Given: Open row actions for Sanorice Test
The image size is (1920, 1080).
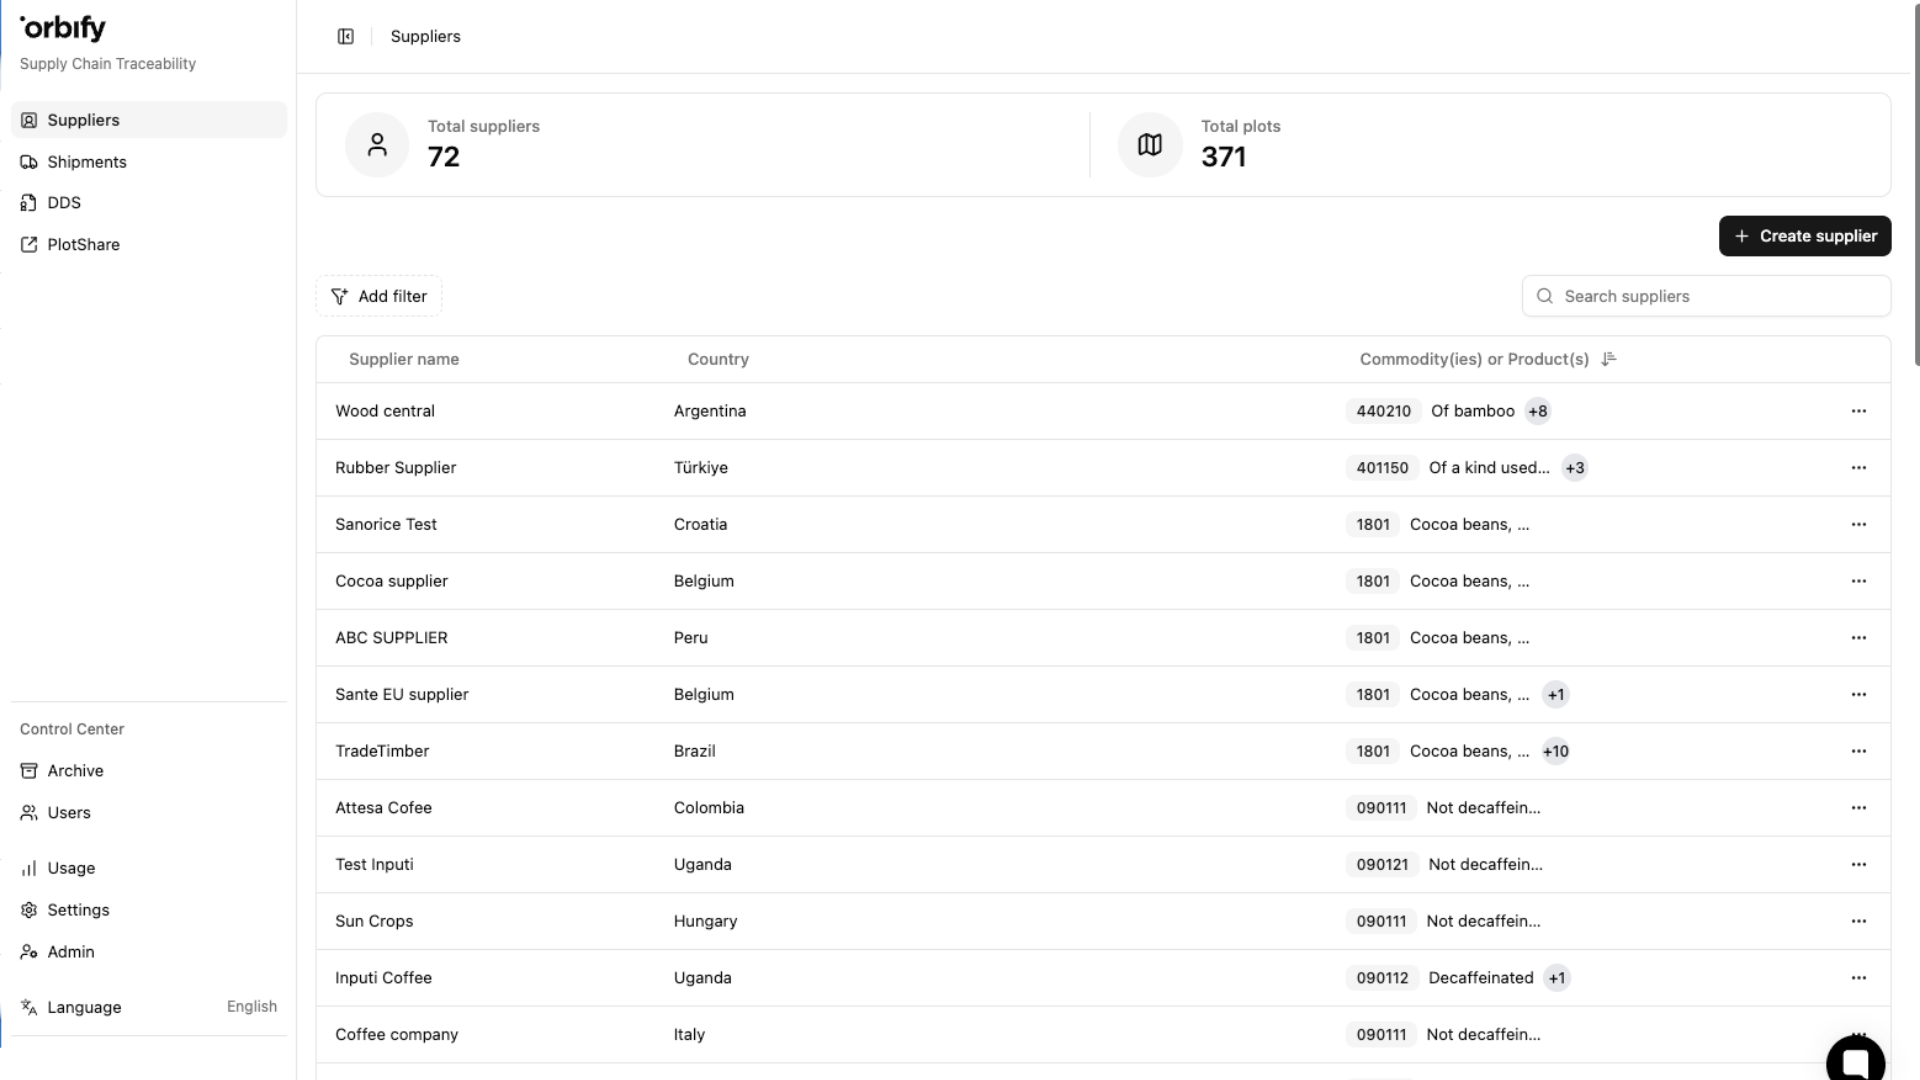Looking at the screenshot, I should click(x=1858, y=524).
